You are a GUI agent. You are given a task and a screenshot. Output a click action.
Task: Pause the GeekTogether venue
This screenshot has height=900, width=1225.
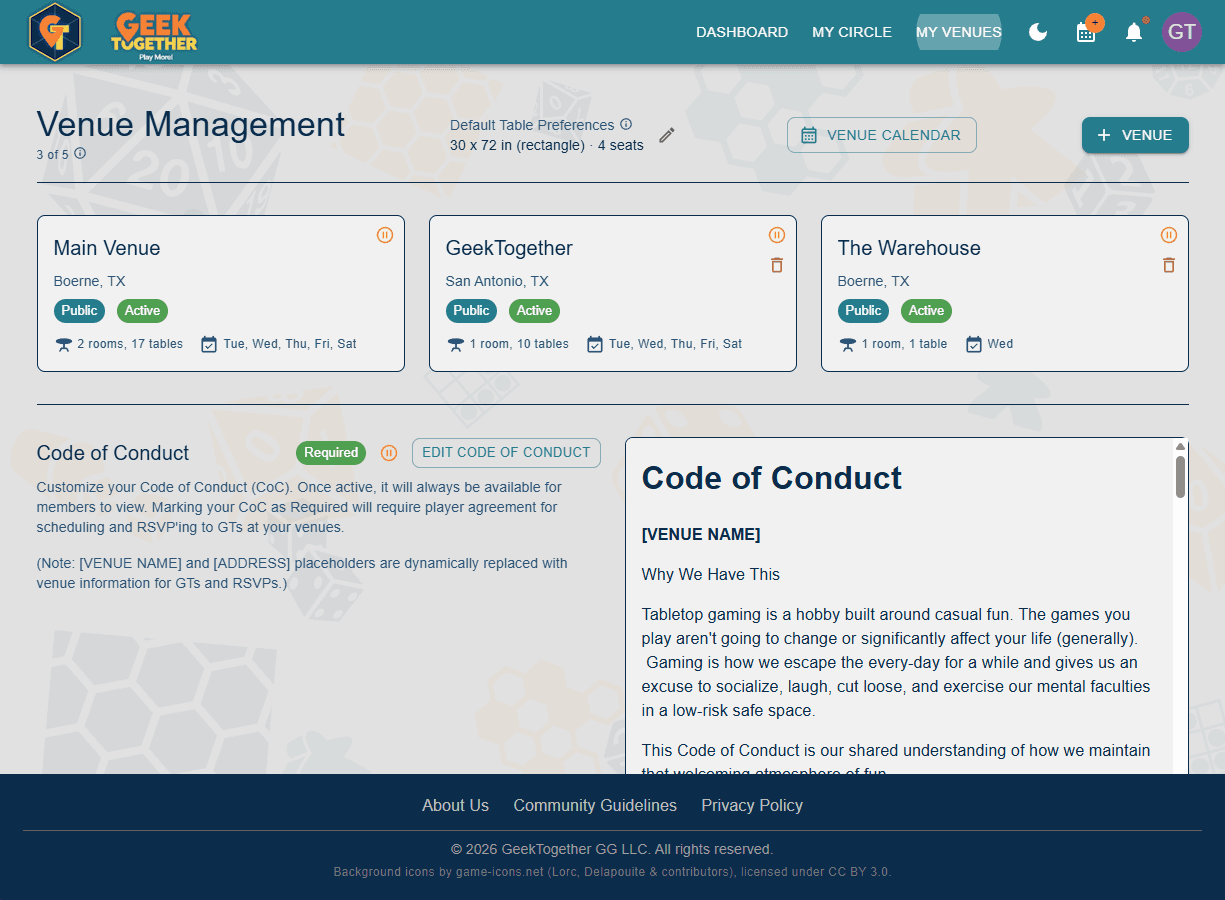777,235
